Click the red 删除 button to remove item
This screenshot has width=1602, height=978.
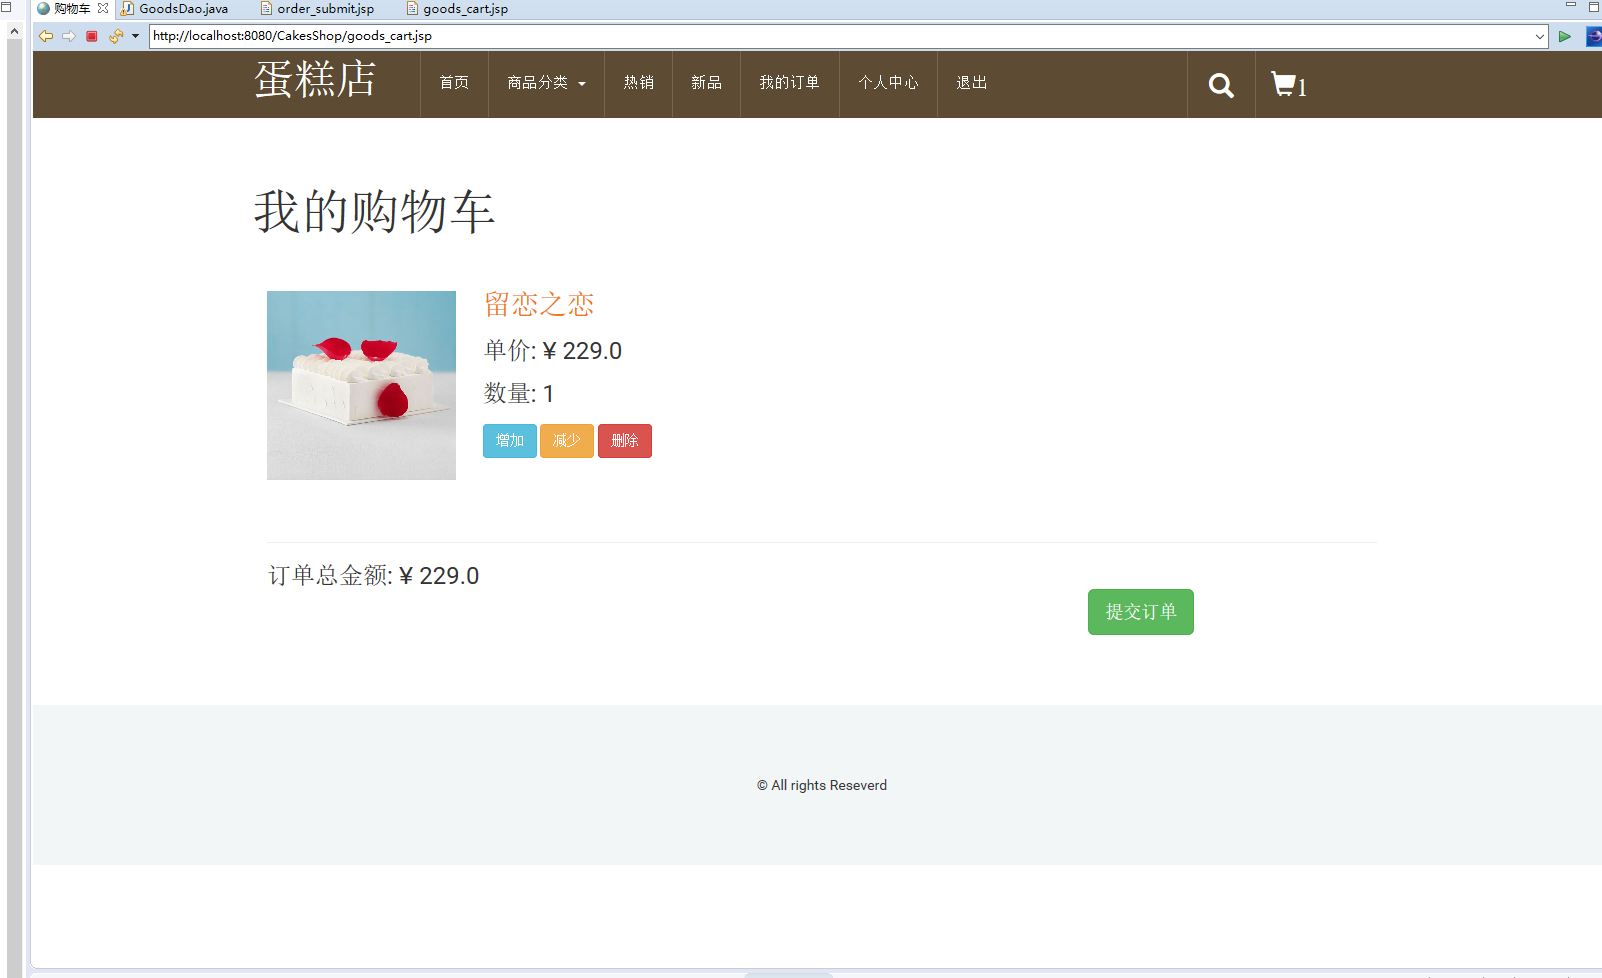624,440
